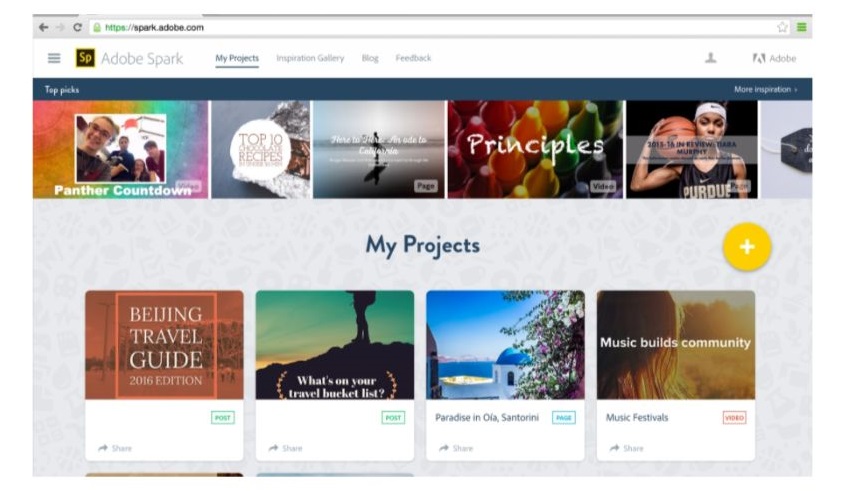Open the Feedback link
This screenshot has width=849, height=491.
(x=413, y=58)
